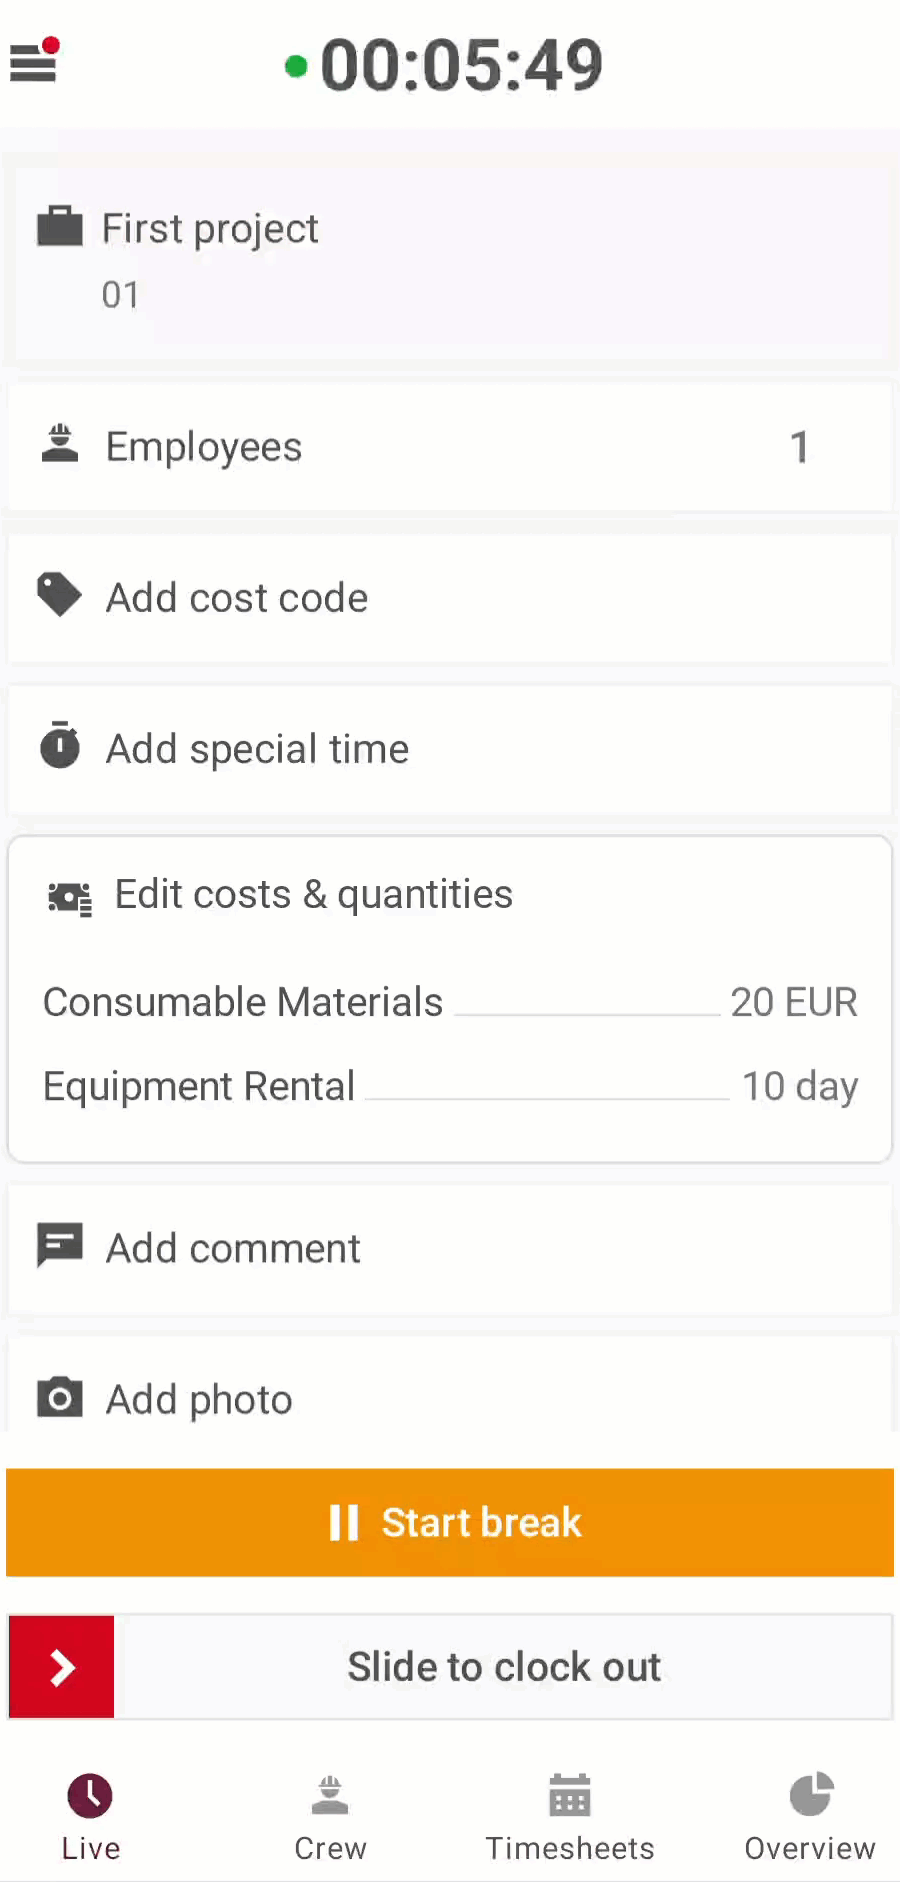Tap the running timer display
This screenshot has width=900, height=1882.
(x=460, y=66)
